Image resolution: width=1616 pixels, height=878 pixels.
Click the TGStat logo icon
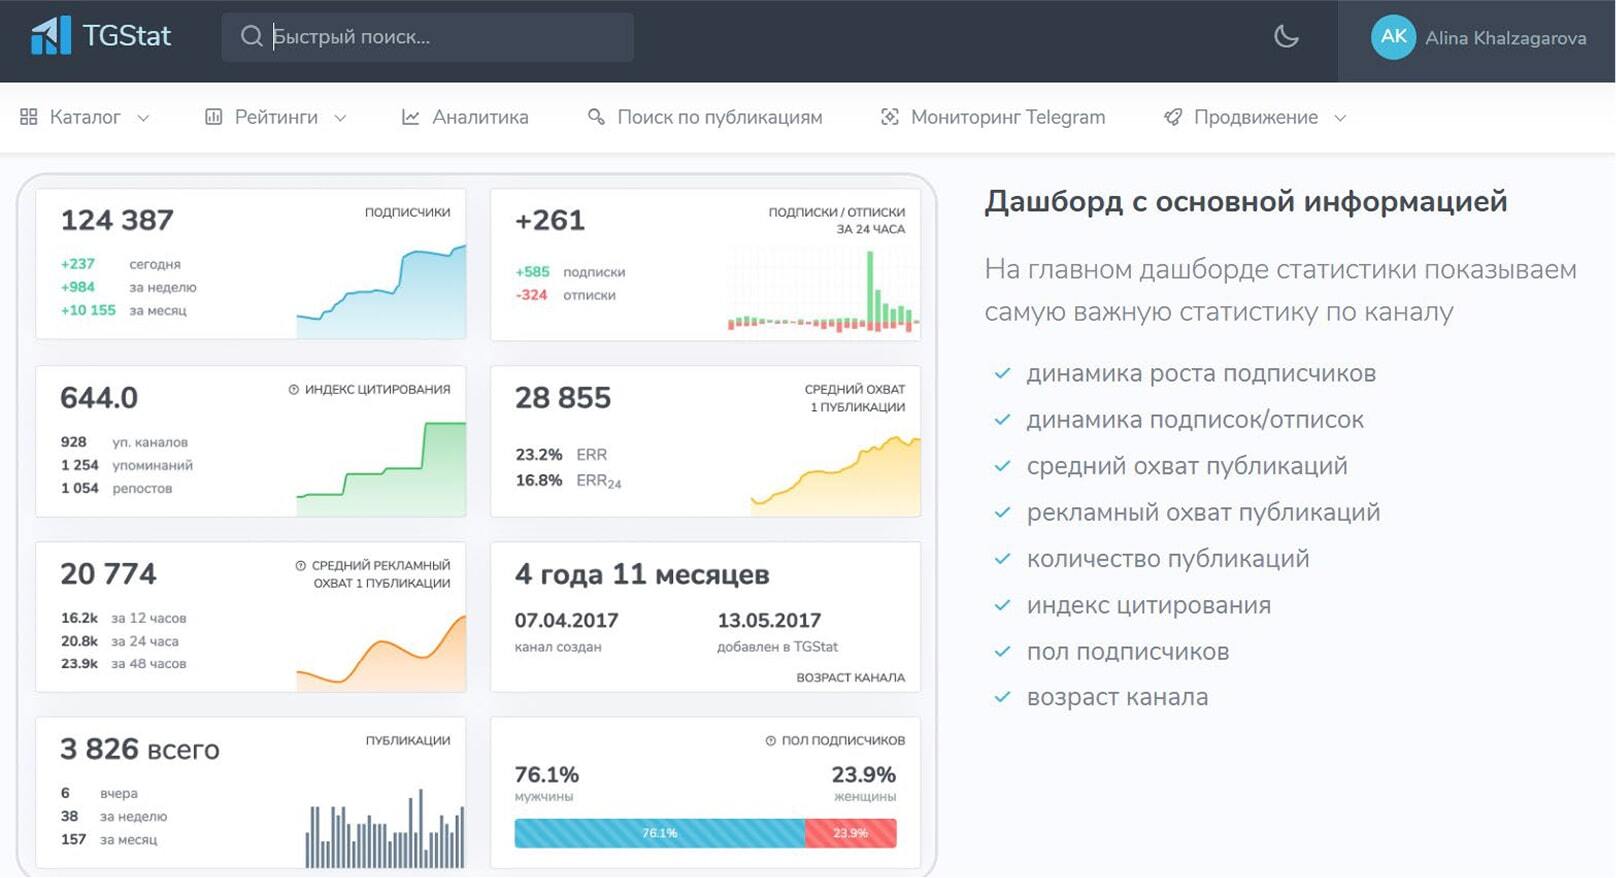[51, 36]
